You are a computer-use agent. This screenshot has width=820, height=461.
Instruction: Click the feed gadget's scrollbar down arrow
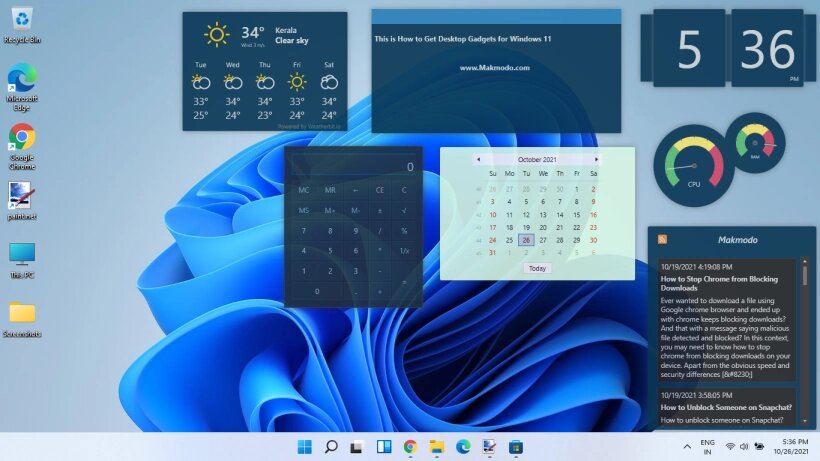(x=804, y=422)
